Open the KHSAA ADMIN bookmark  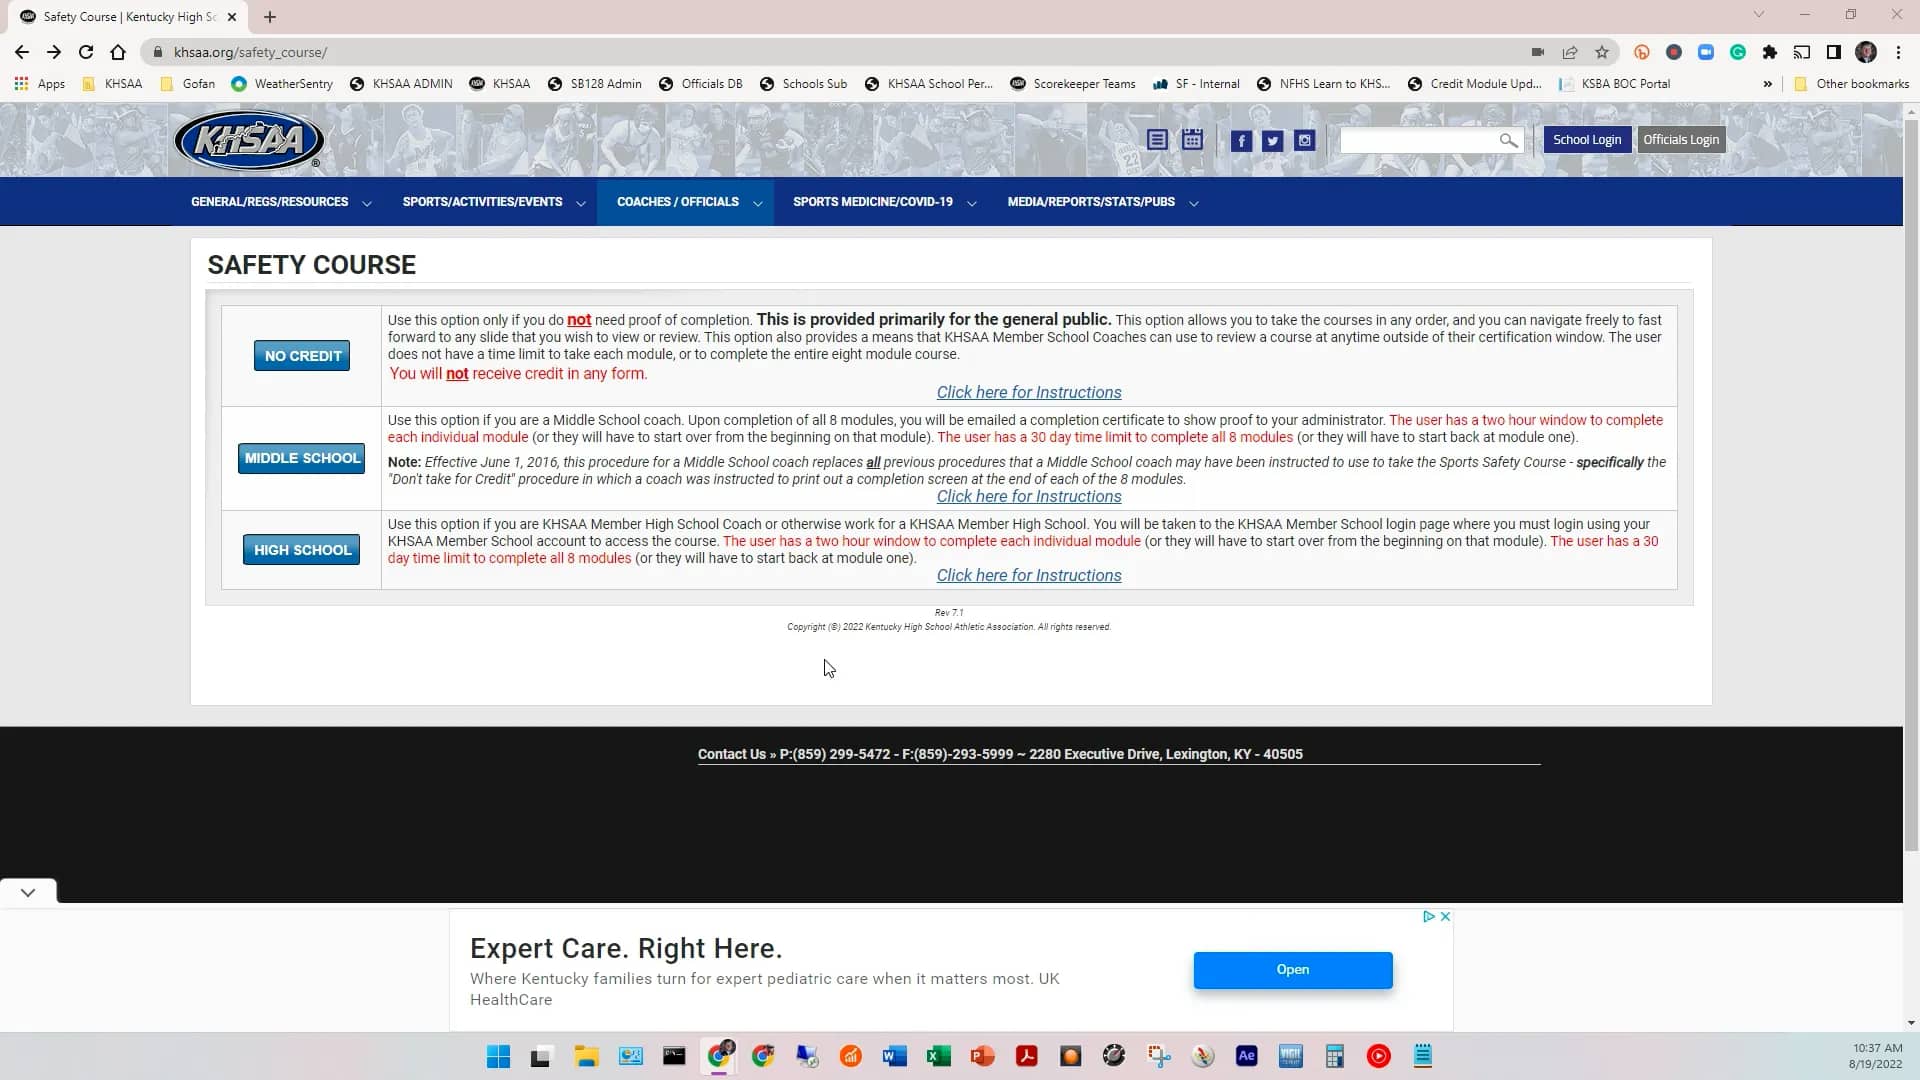(x=401, y=84)
